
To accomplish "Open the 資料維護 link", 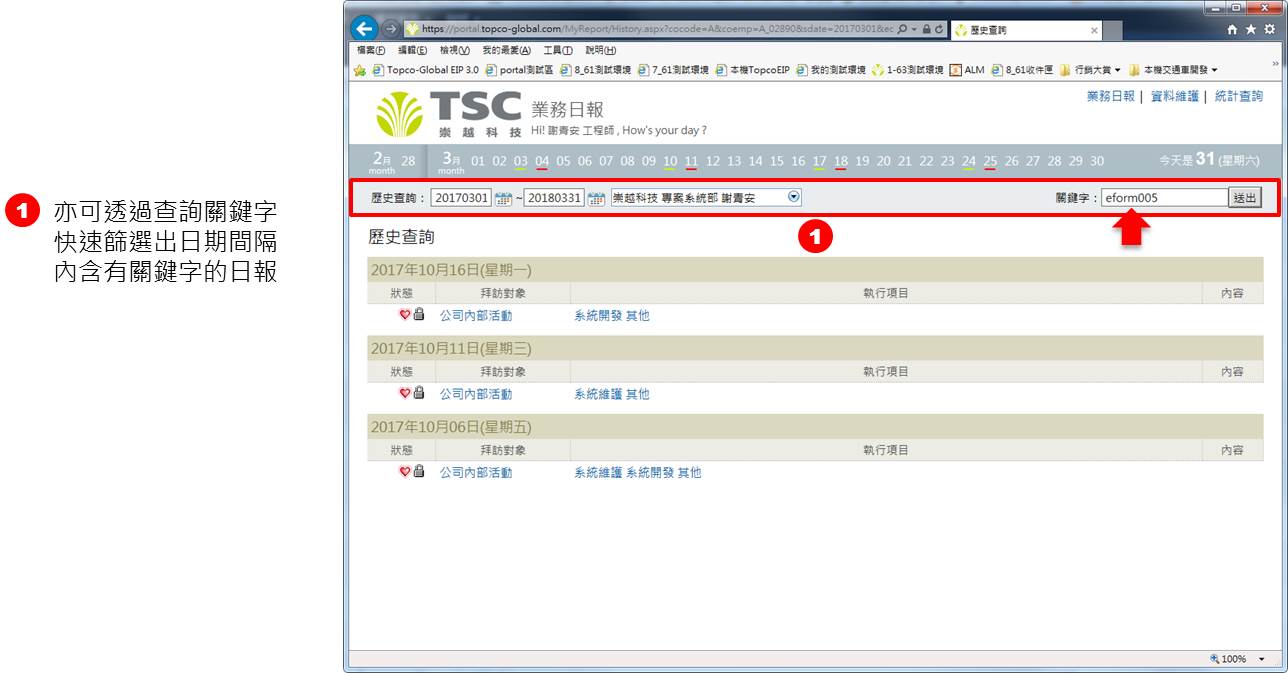I will click(1175, 96).
